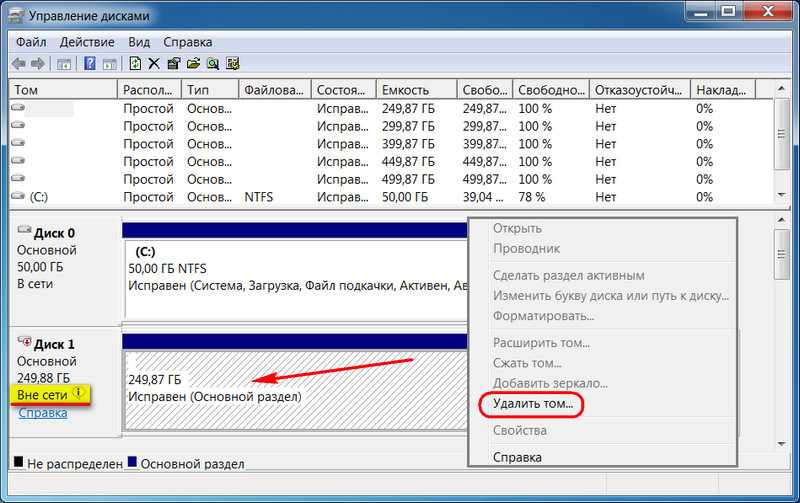The image size is (800, 503).
Task: Open the Действие menu
Action: click(87, 42)
